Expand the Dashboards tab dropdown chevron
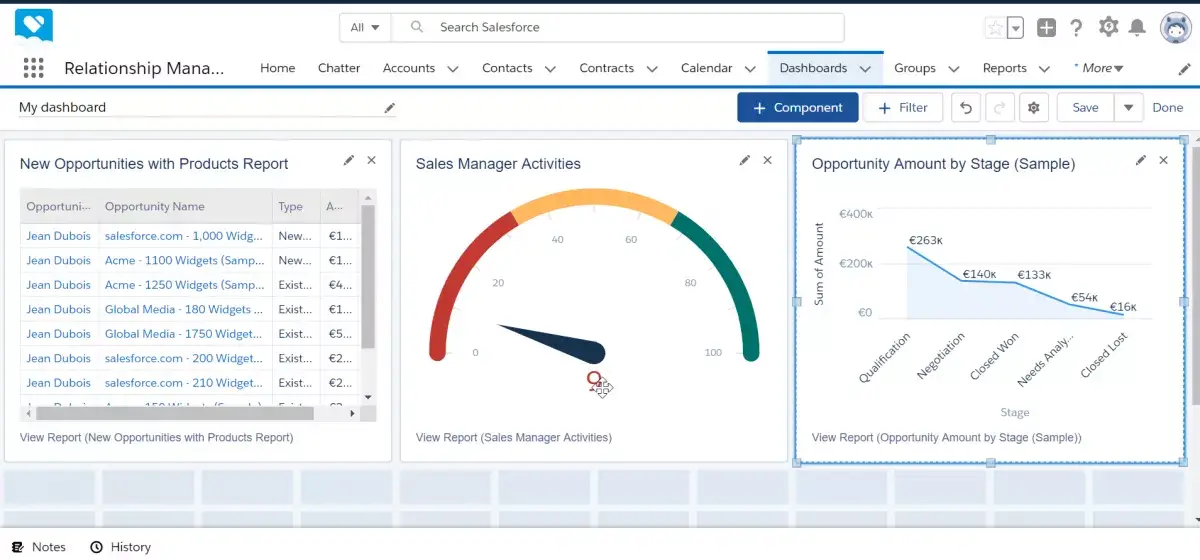Viewport: 1200px width, 560px height. point(865,69)
